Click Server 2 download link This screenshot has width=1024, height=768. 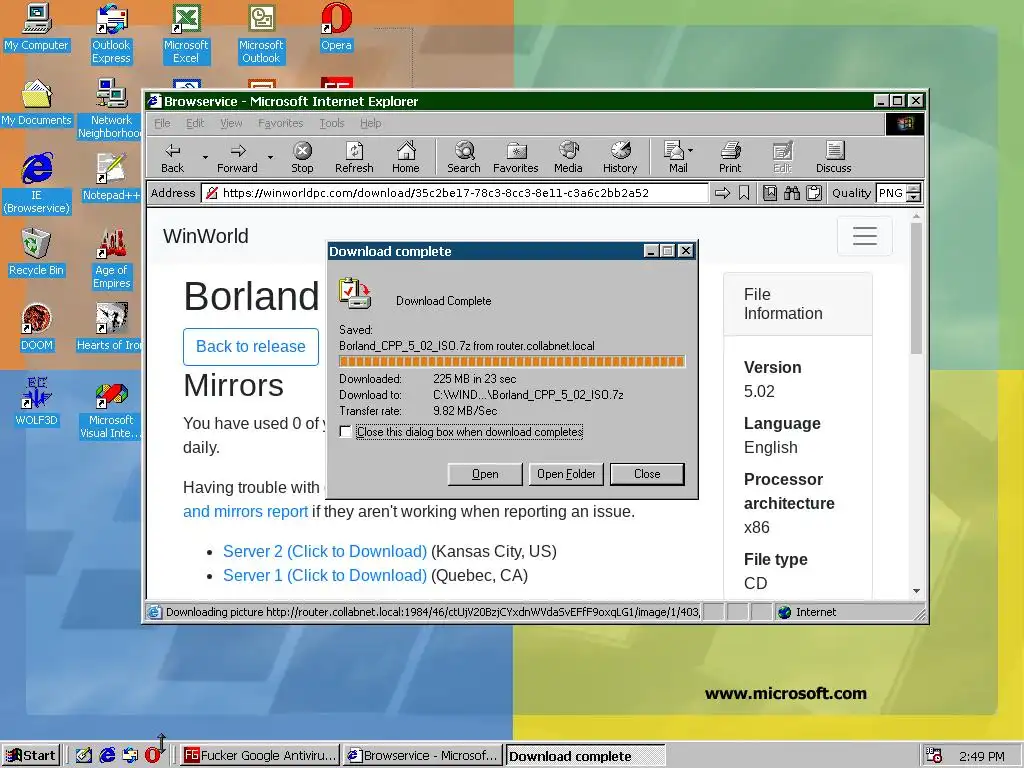(x=325, y=551)
